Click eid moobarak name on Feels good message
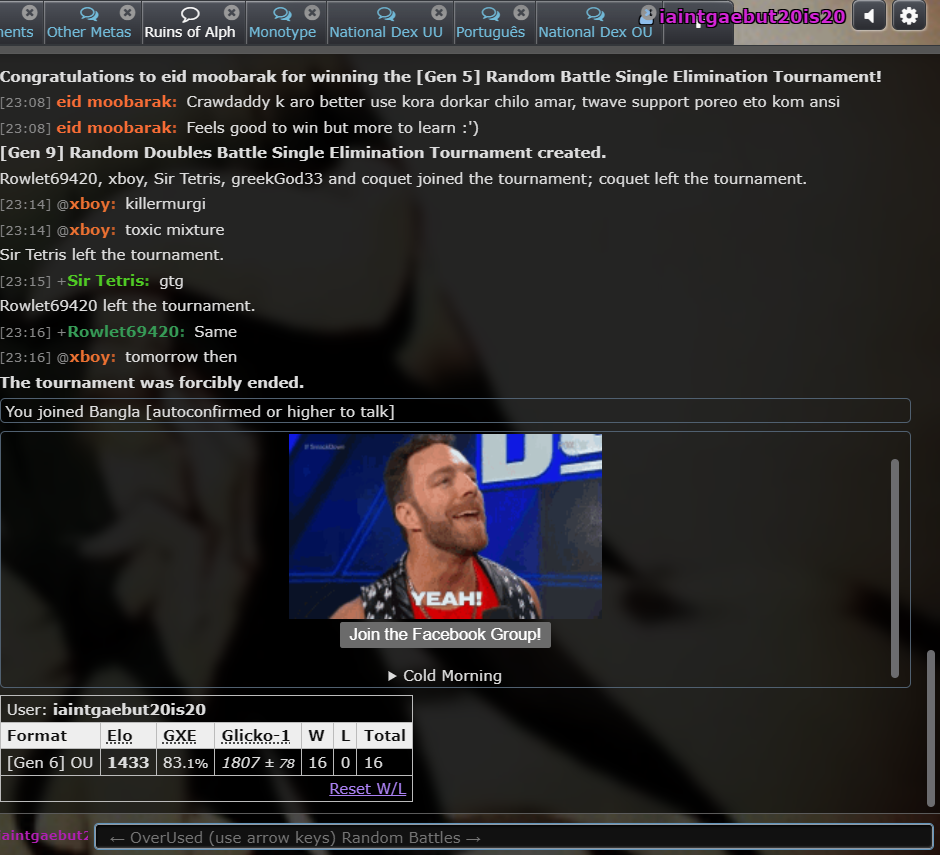Screen dimensions: 940x855 point(117,128)
